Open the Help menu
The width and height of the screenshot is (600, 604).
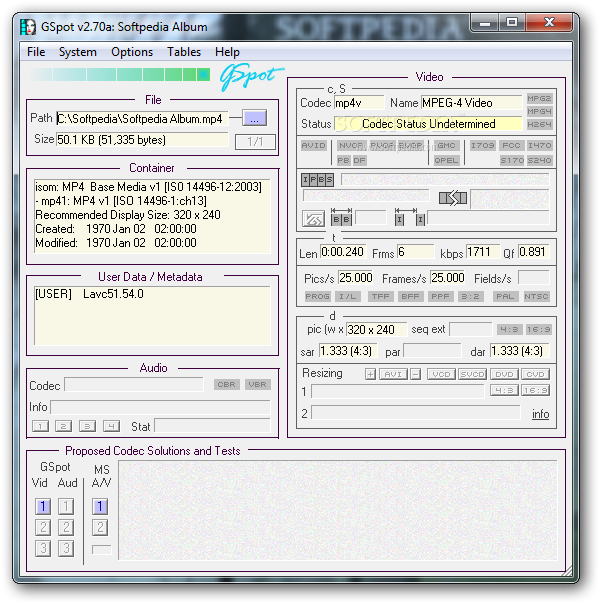227,52
